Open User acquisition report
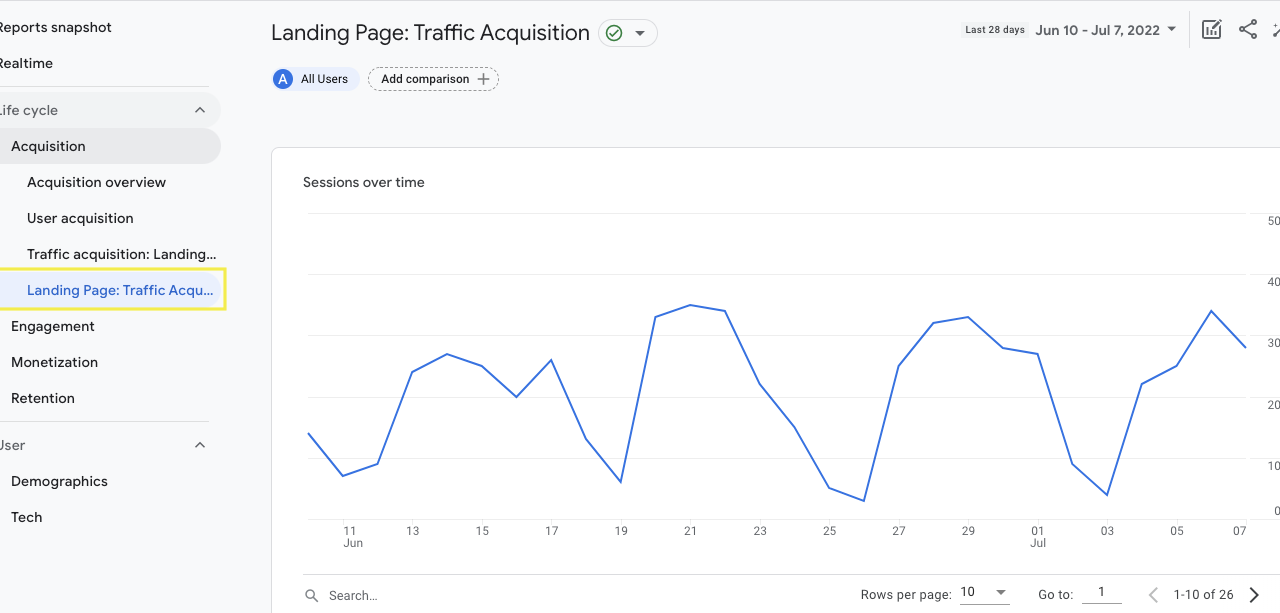The width and height of the screenshot is (1280, 613). point(80,218)
